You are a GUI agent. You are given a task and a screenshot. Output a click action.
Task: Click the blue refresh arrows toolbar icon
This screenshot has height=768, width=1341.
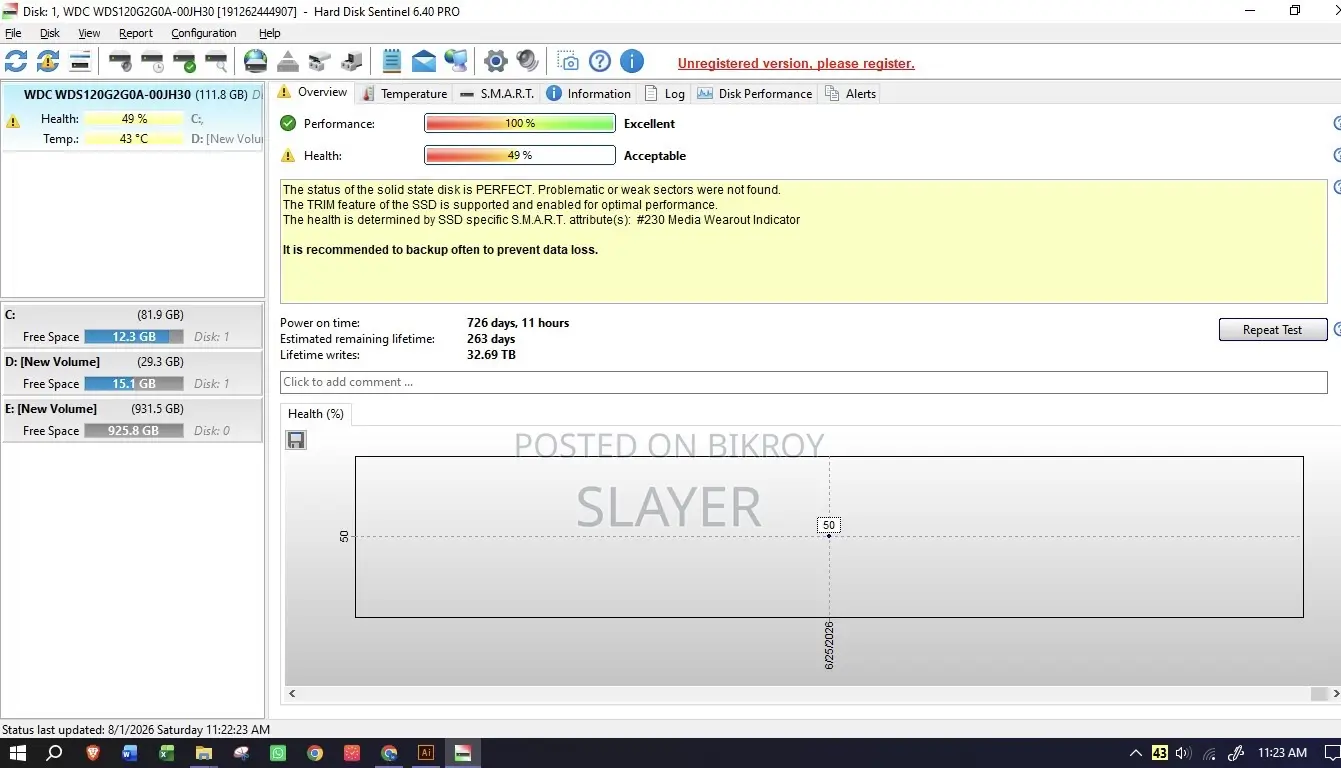pos(16,62)
